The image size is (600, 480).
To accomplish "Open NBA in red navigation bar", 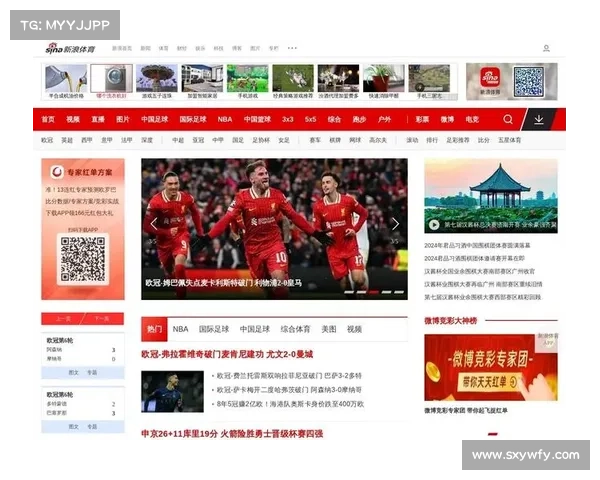I will point(225,119).
